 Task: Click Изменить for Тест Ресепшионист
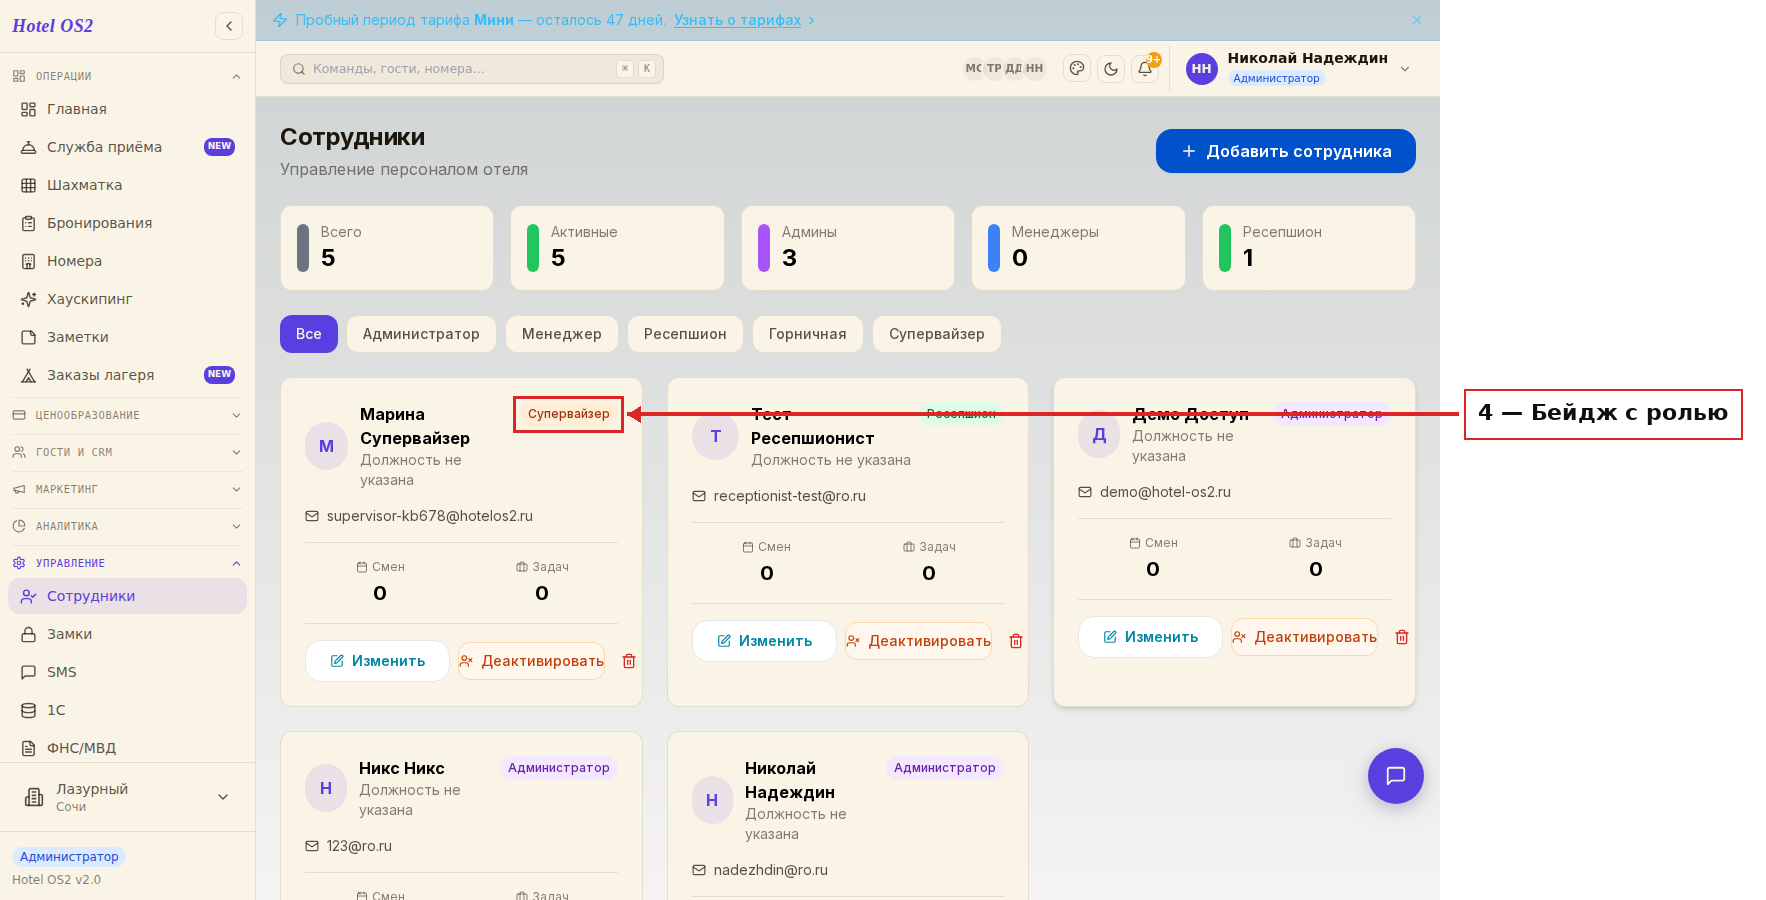pos(764,641)
